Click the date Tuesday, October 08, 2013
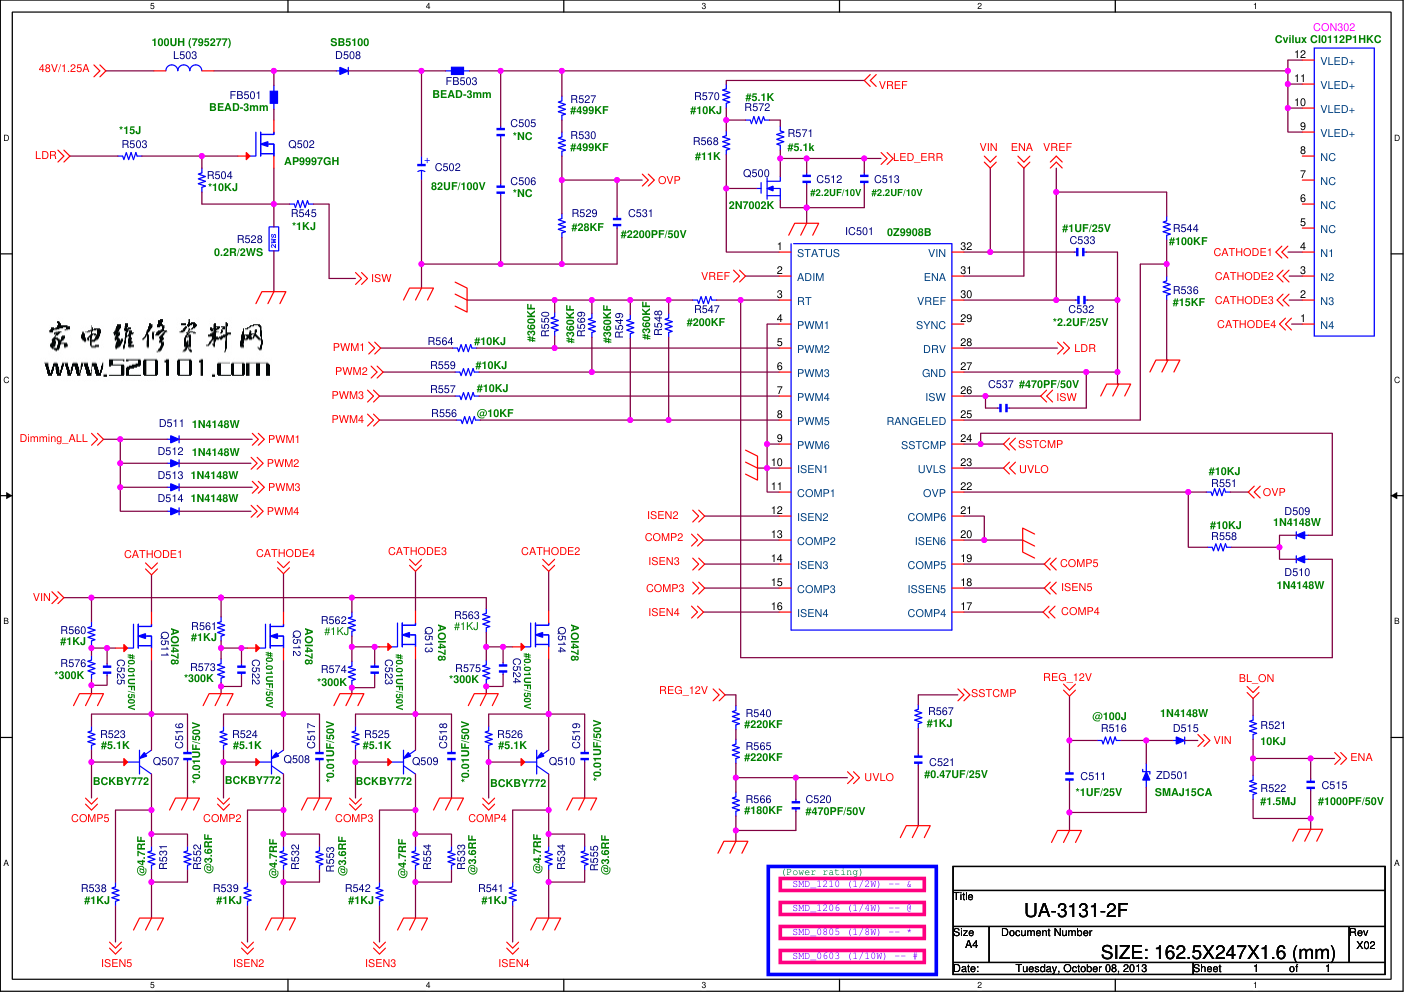 1081,968
